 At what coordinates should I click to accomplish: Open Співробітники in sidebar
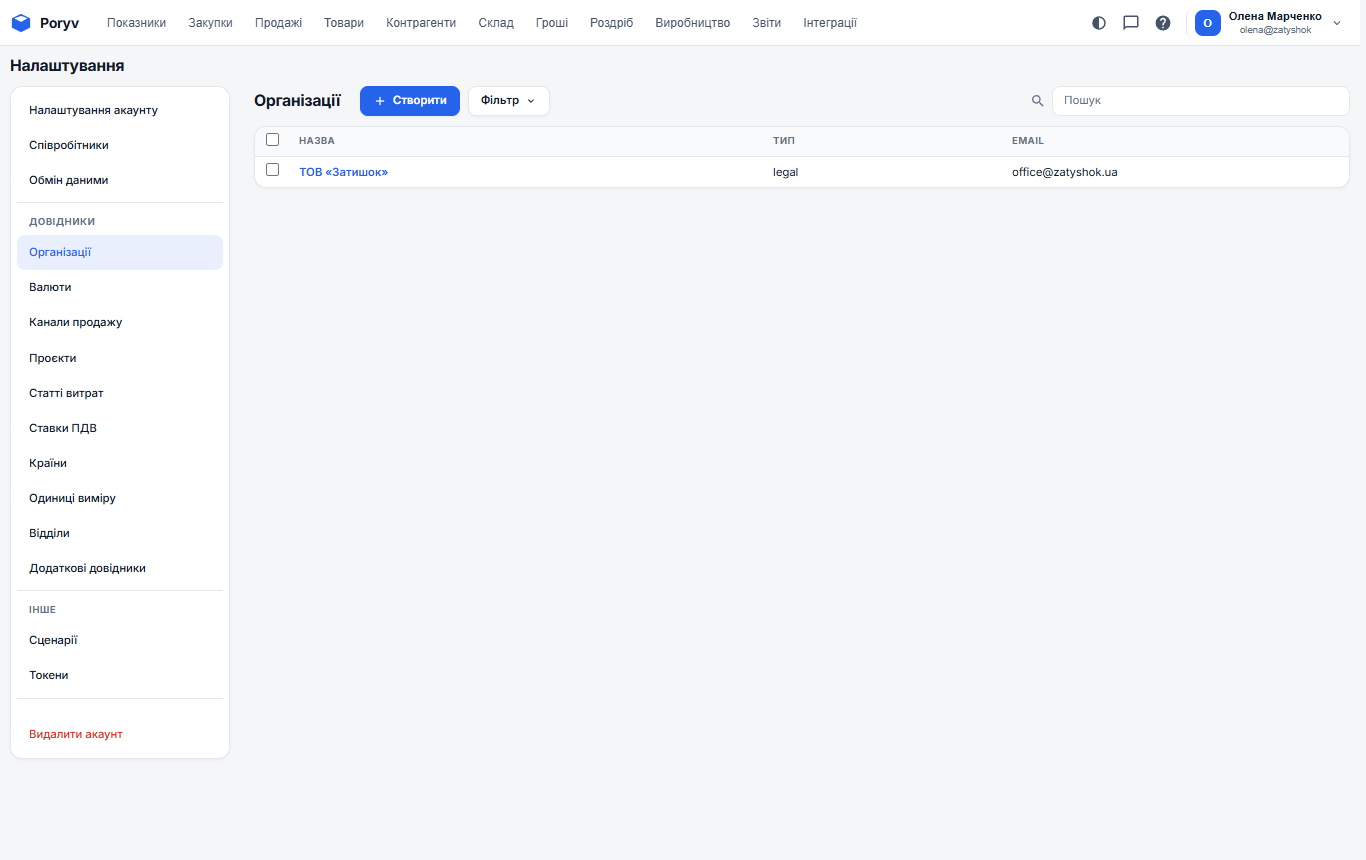point(120,145)
